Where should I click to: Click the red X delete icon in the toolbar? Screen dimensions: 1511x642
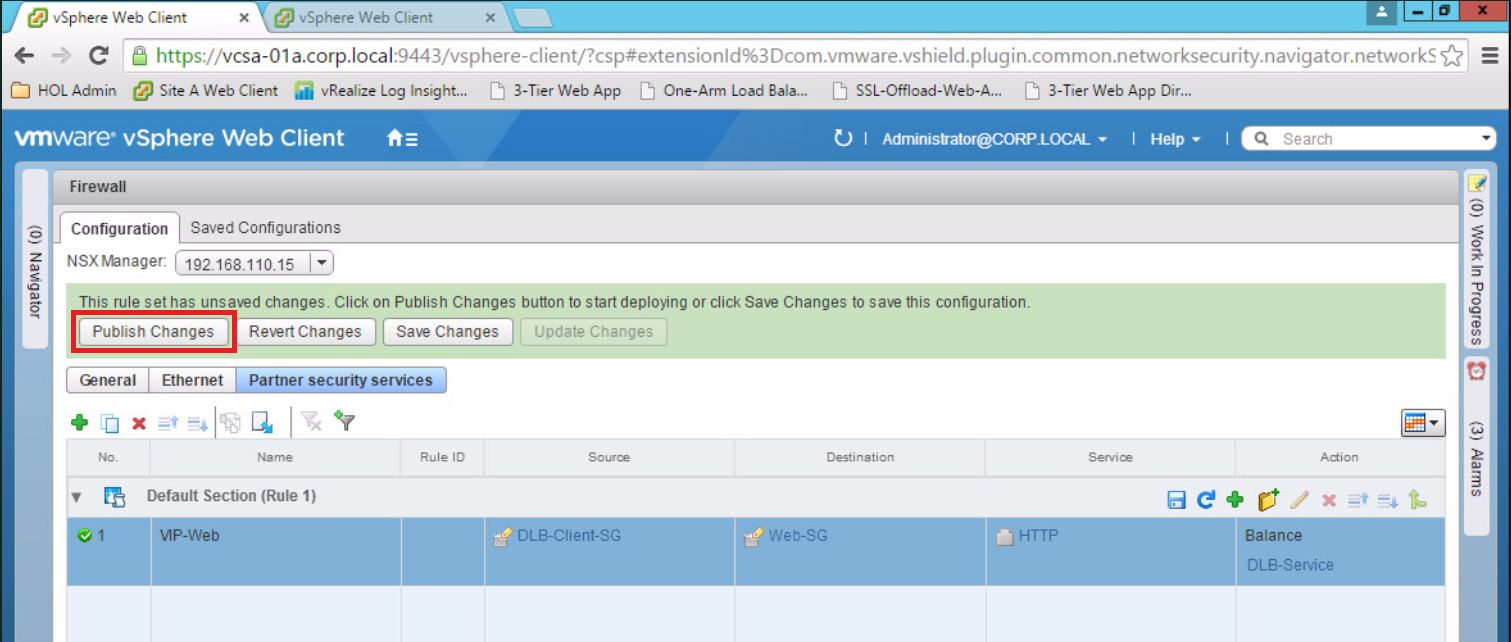139,423
